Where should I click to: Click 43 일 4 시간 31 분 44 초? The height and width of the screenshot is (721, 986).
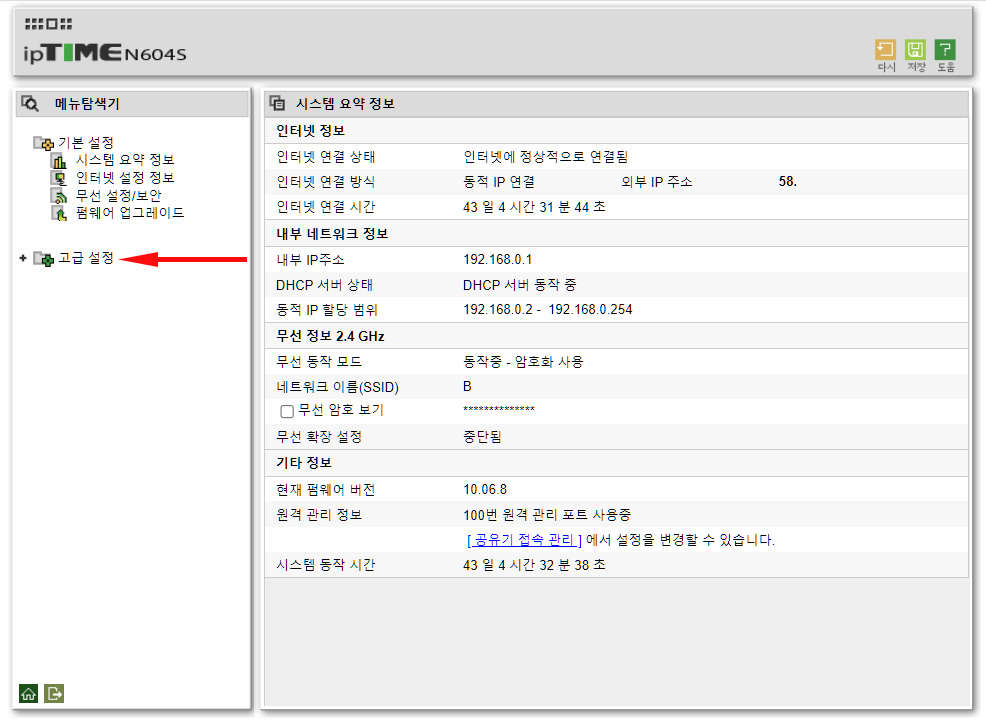tap(534, 207)
